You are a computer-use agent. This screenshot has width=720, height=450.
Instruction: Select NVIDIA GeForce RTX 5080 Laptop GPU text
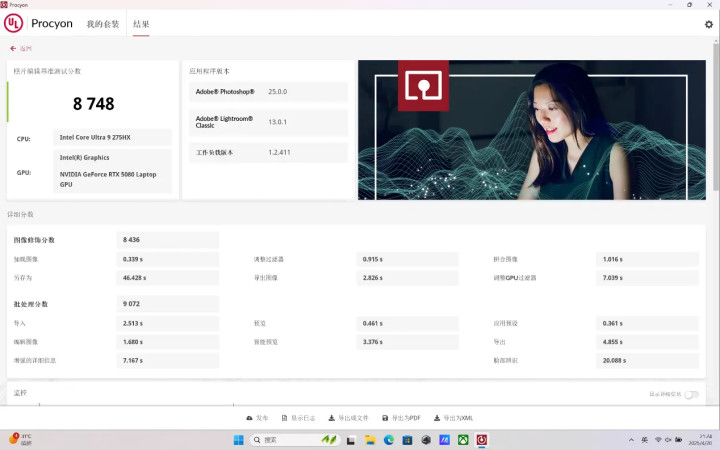click(108, 179)
